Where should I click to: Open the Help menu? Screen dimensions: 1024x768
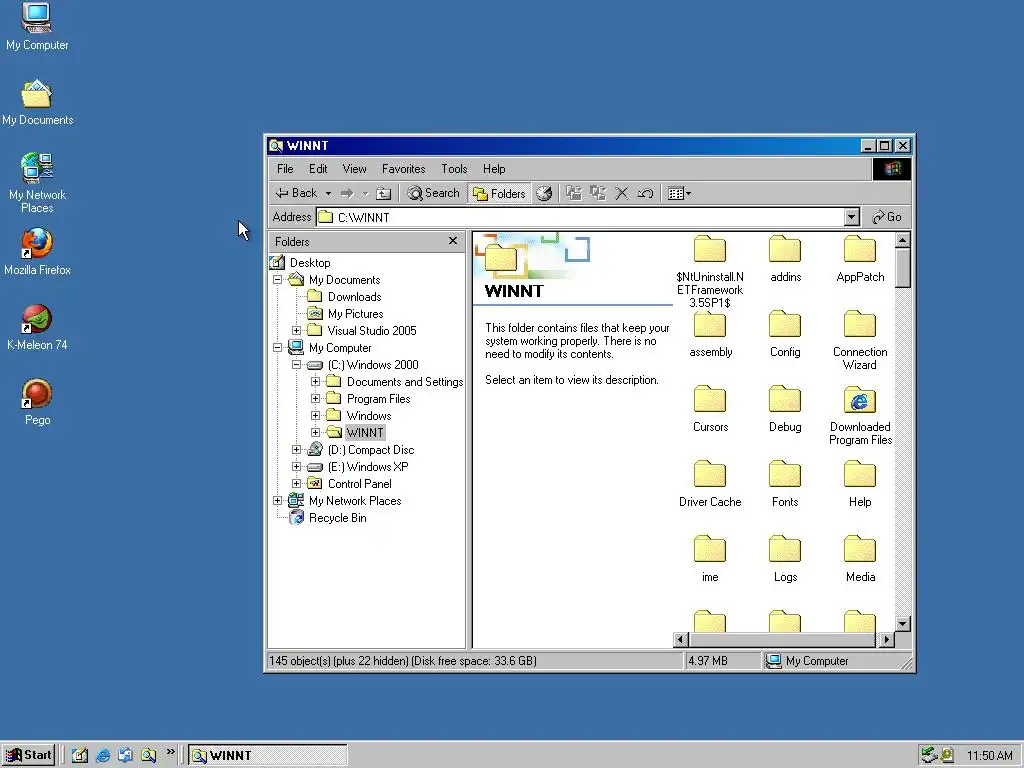494,169
